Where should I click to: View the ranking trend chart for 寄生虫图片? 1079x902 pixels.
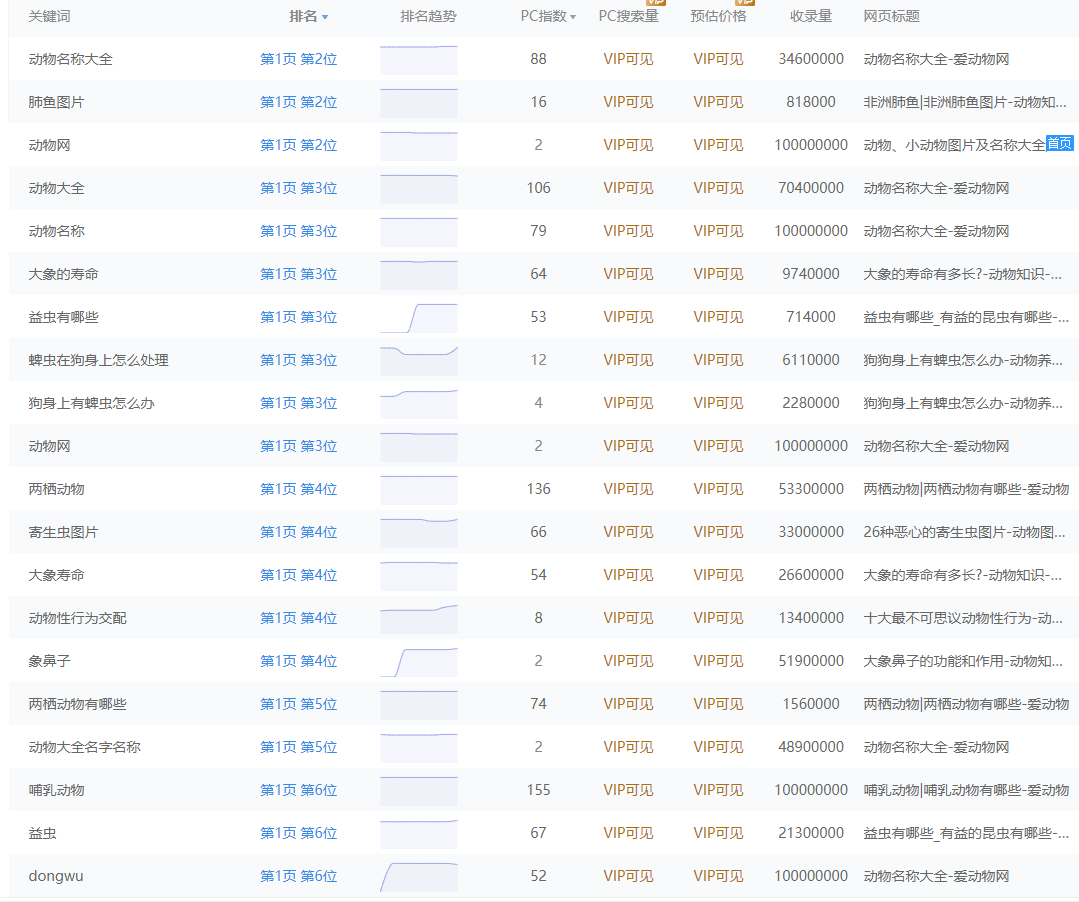pos(418,533)
